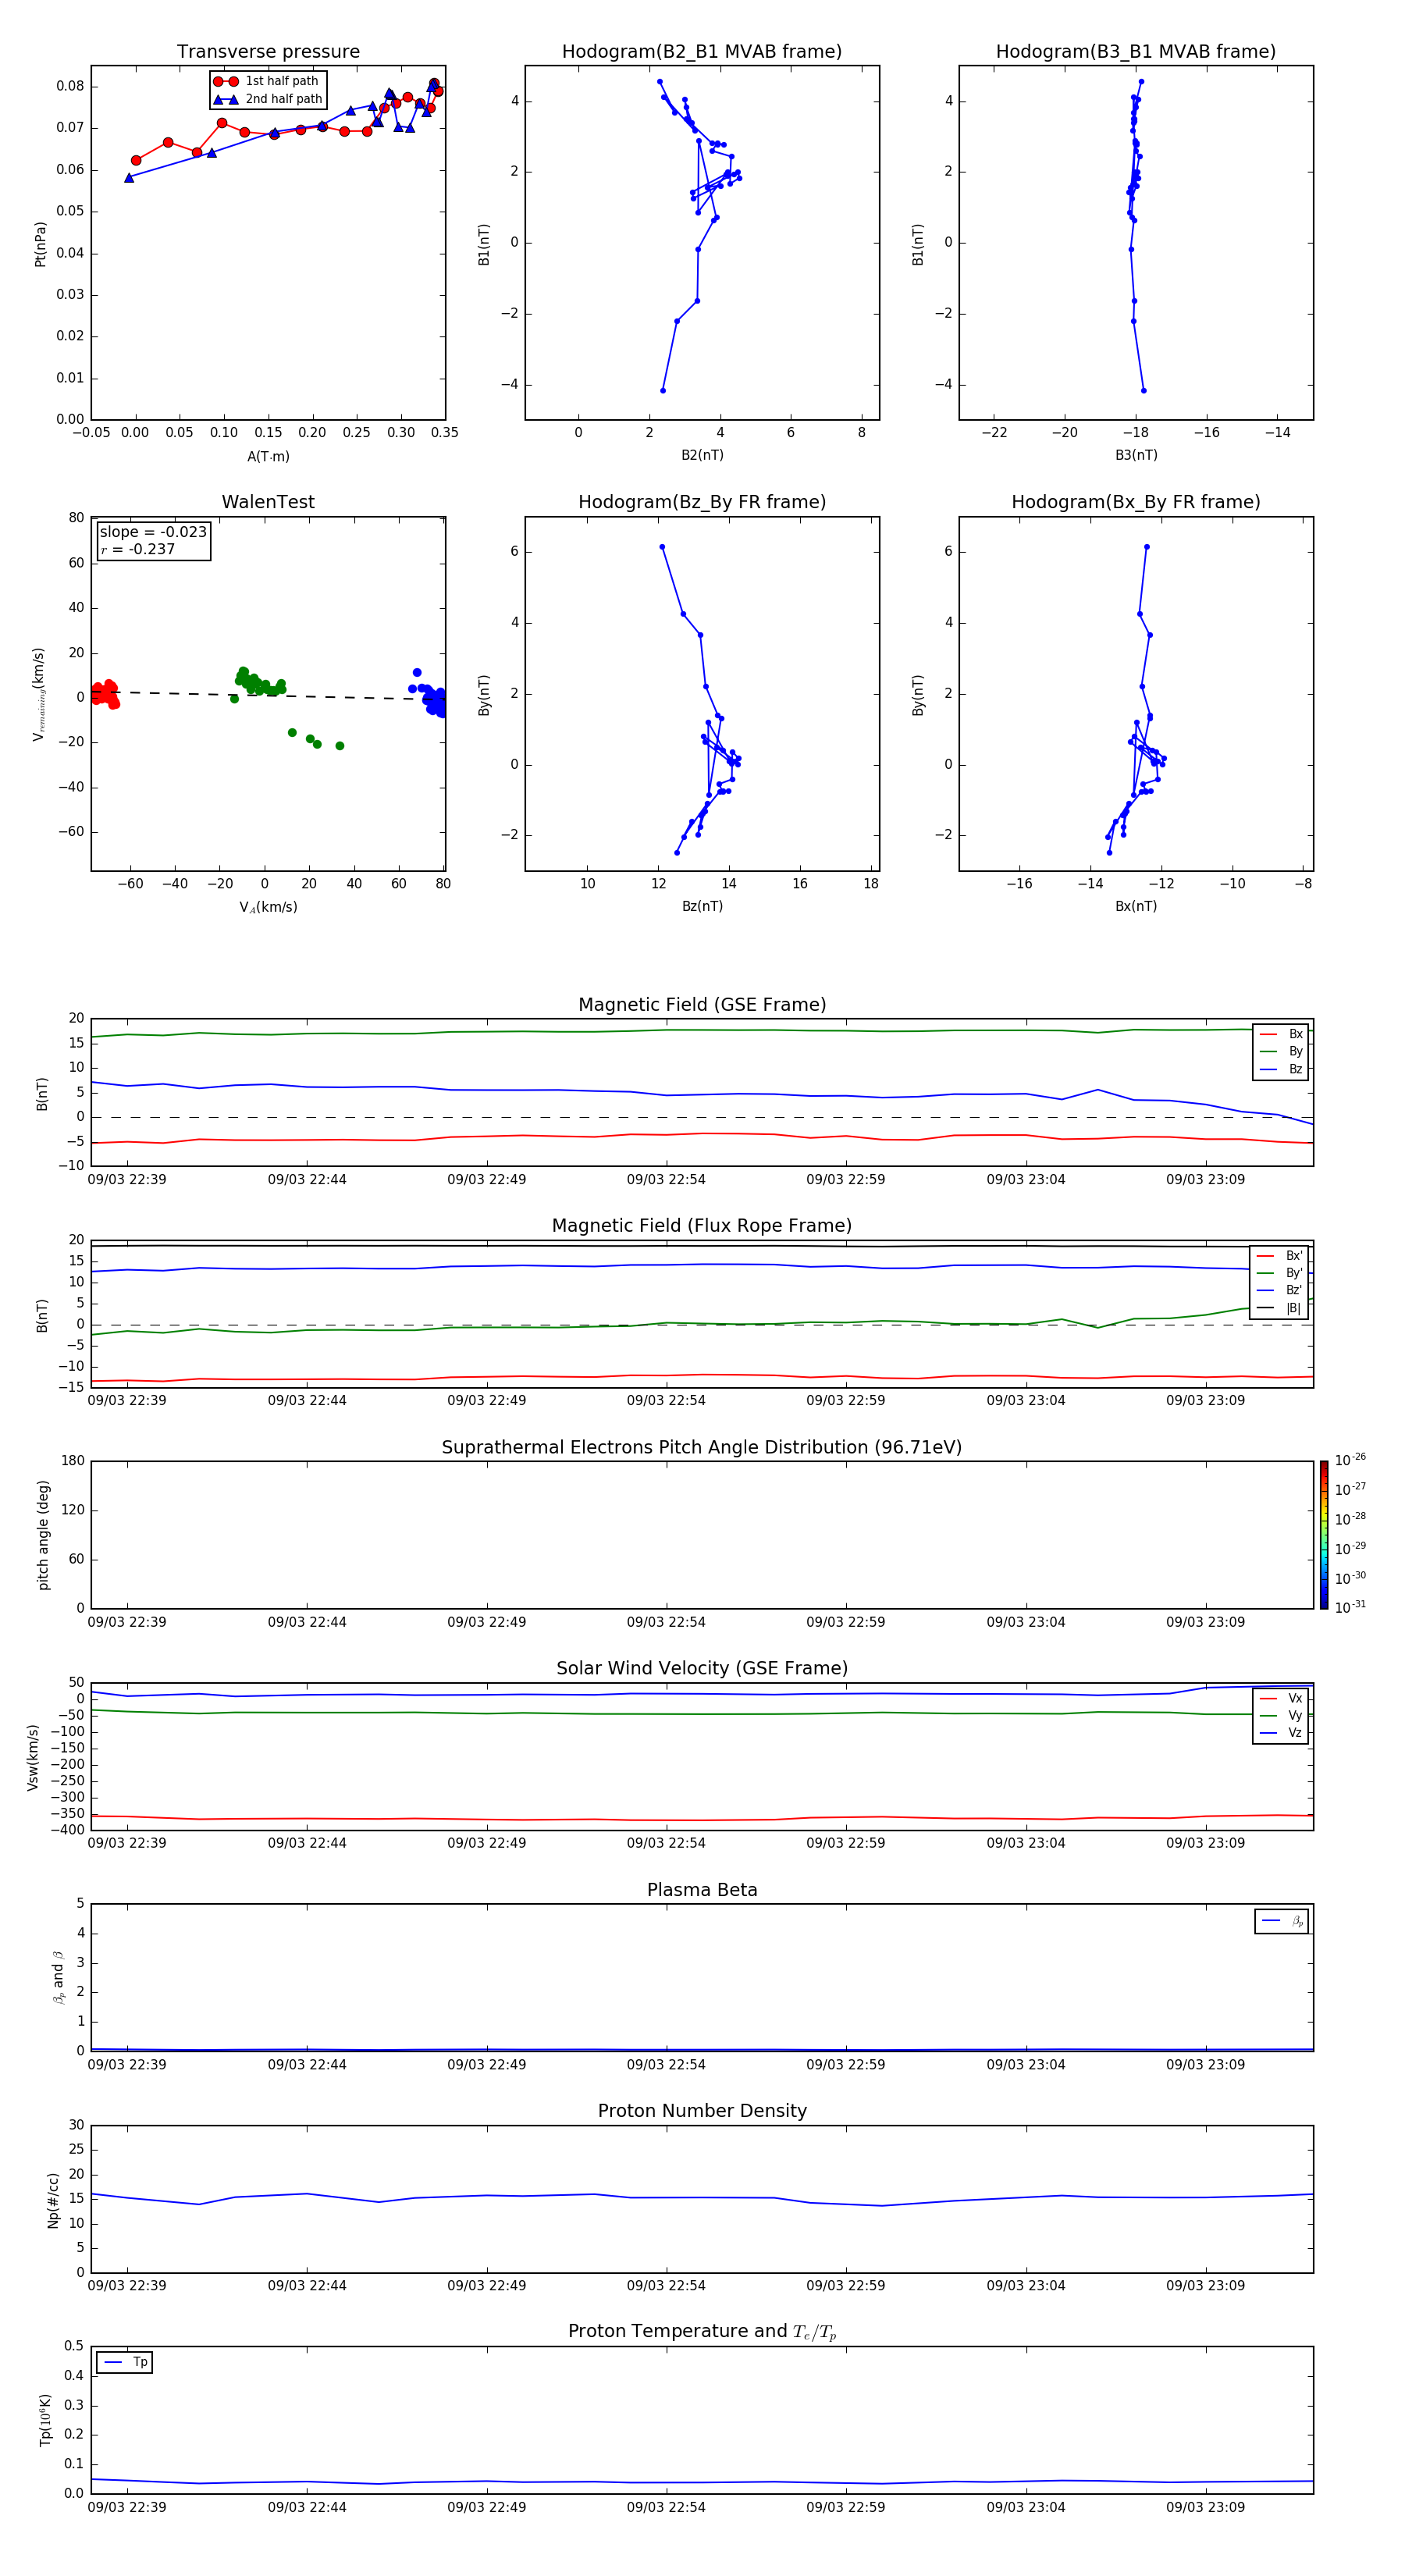The height and width of the screenshot is (2576, 1405).
Task: Select the 'Hodogram(B2_B1 MVAB frame)' title
Action: coord(702,52)
